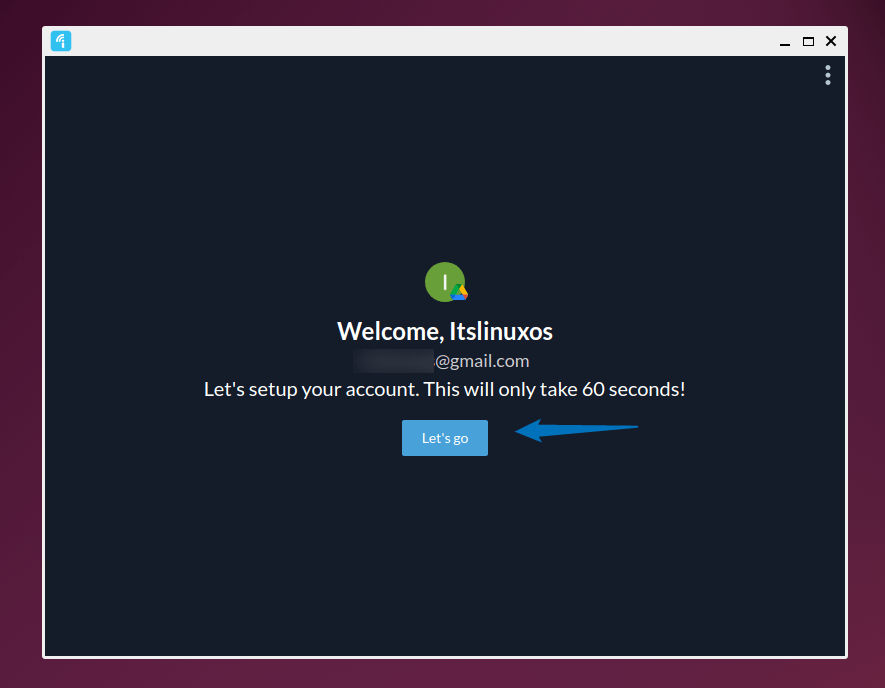The image size is (885, 688).
Task: Open the kebab menu for account options
Action: coord(827,75)
